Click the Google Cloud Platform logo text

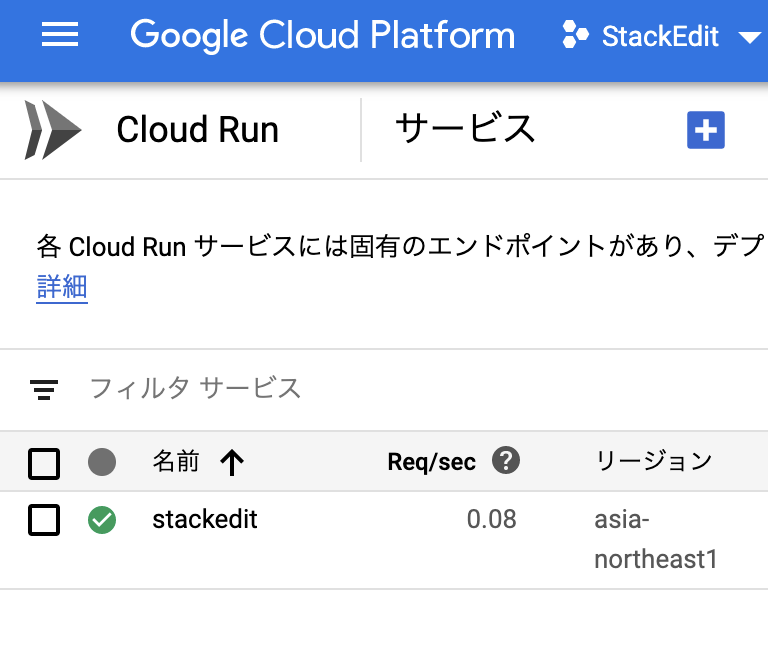coord(323,35)
